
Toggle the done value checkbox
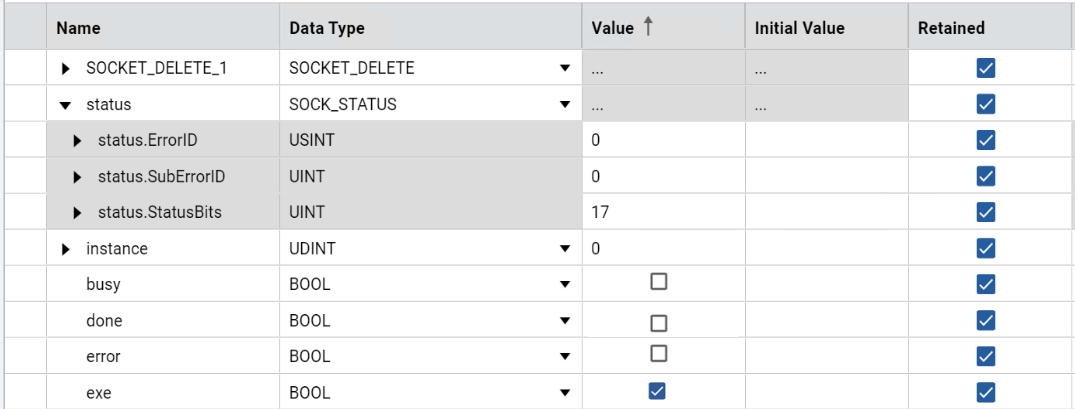point(658,322)
